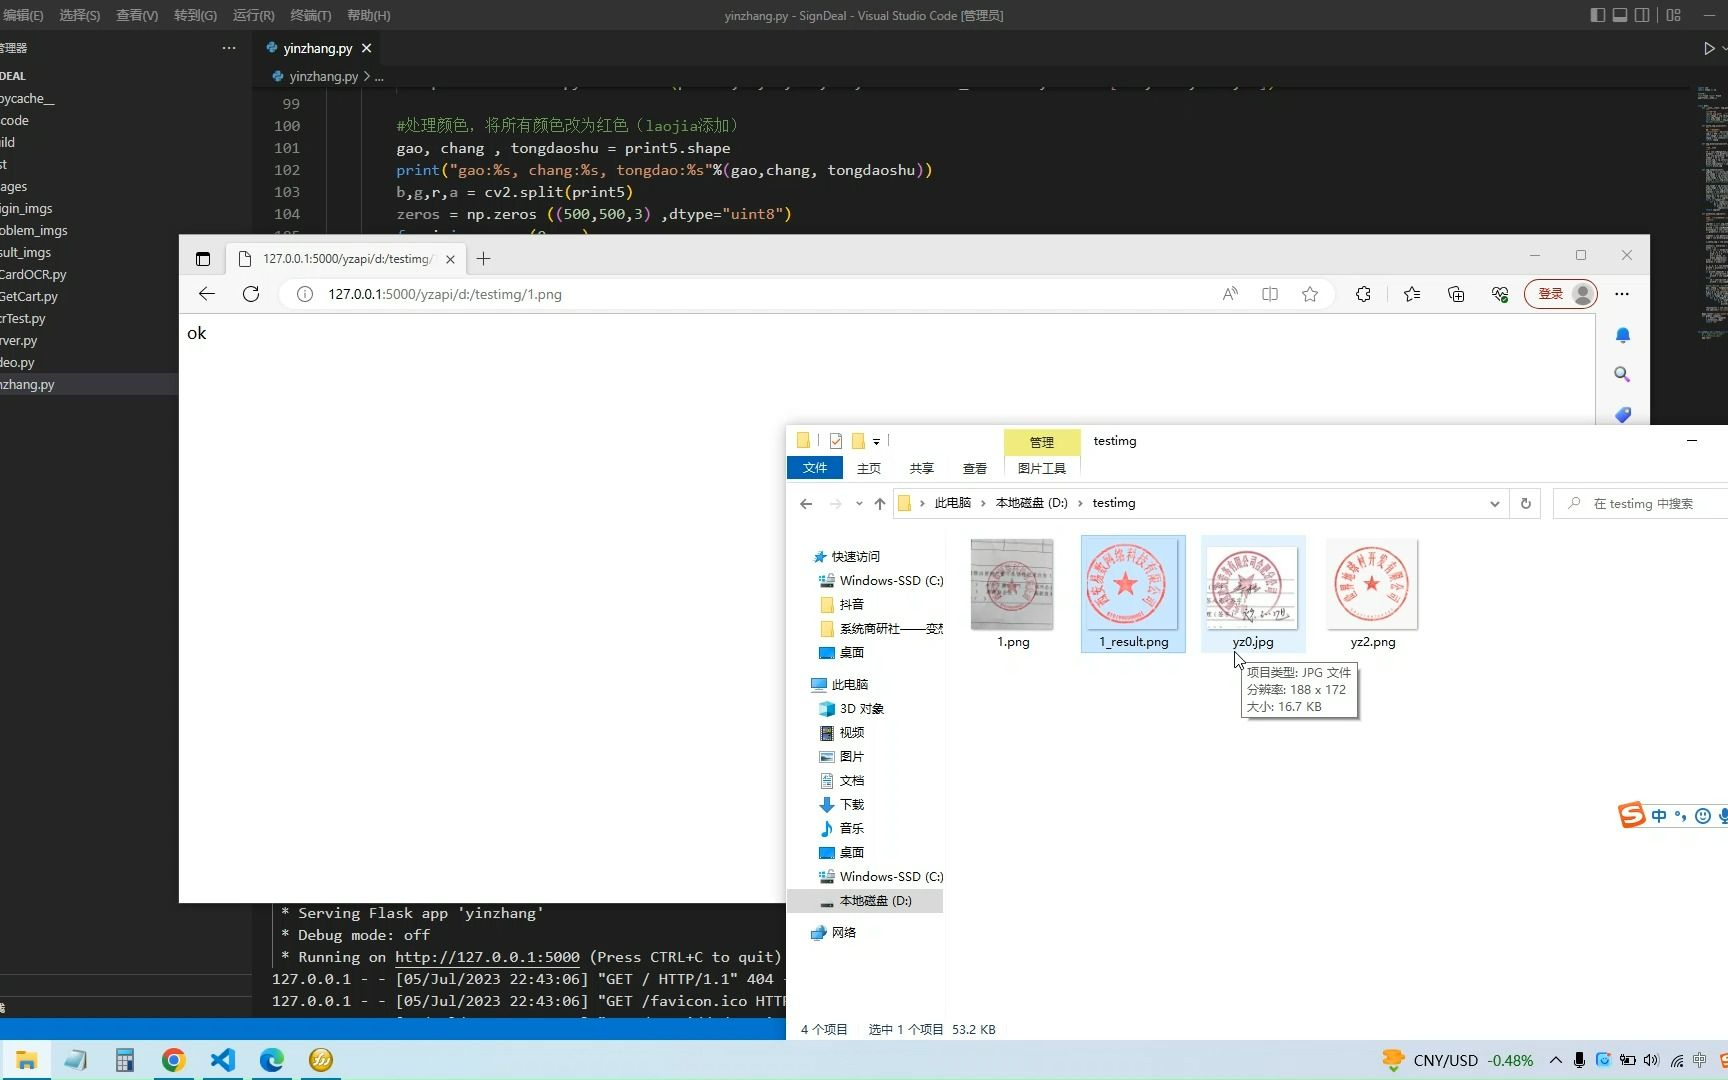Open Edge Settings and more menu
The image size is (1728, 1080).
pos(1622,294)
